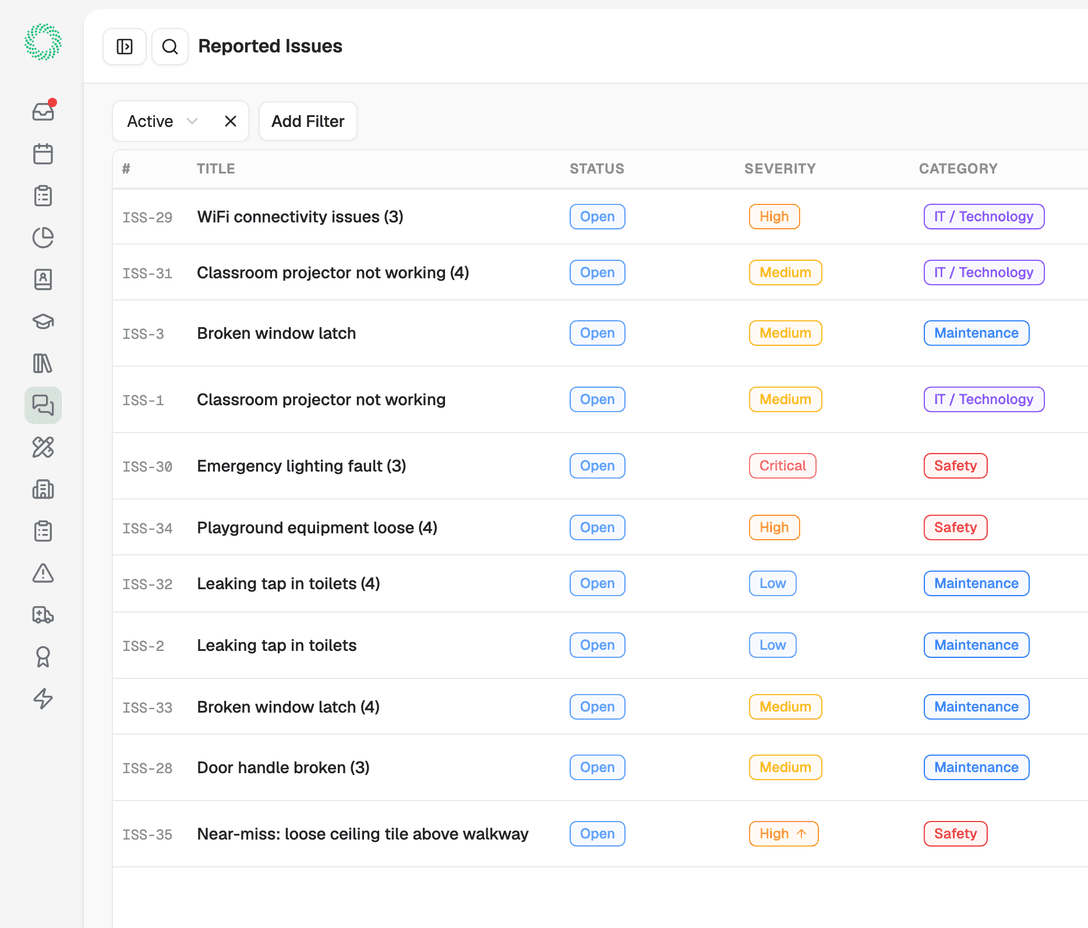
Task: Click the Open status badge for ISS-30
Action: click(597, 466)
